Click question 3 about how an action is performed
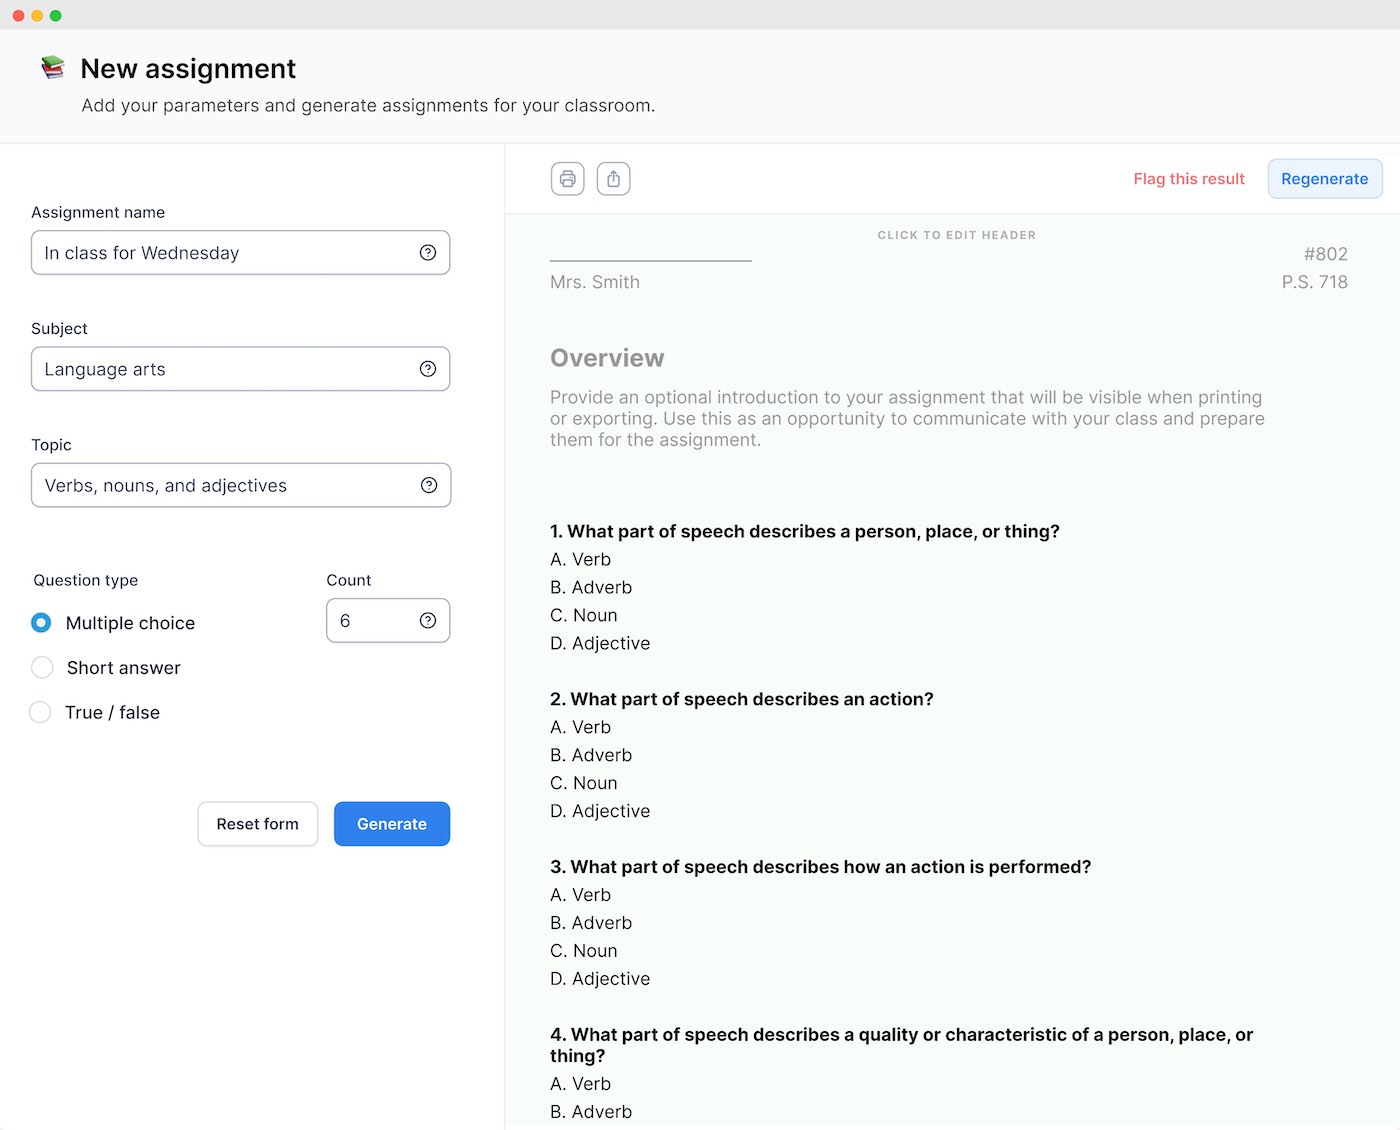 click(821, 867)
